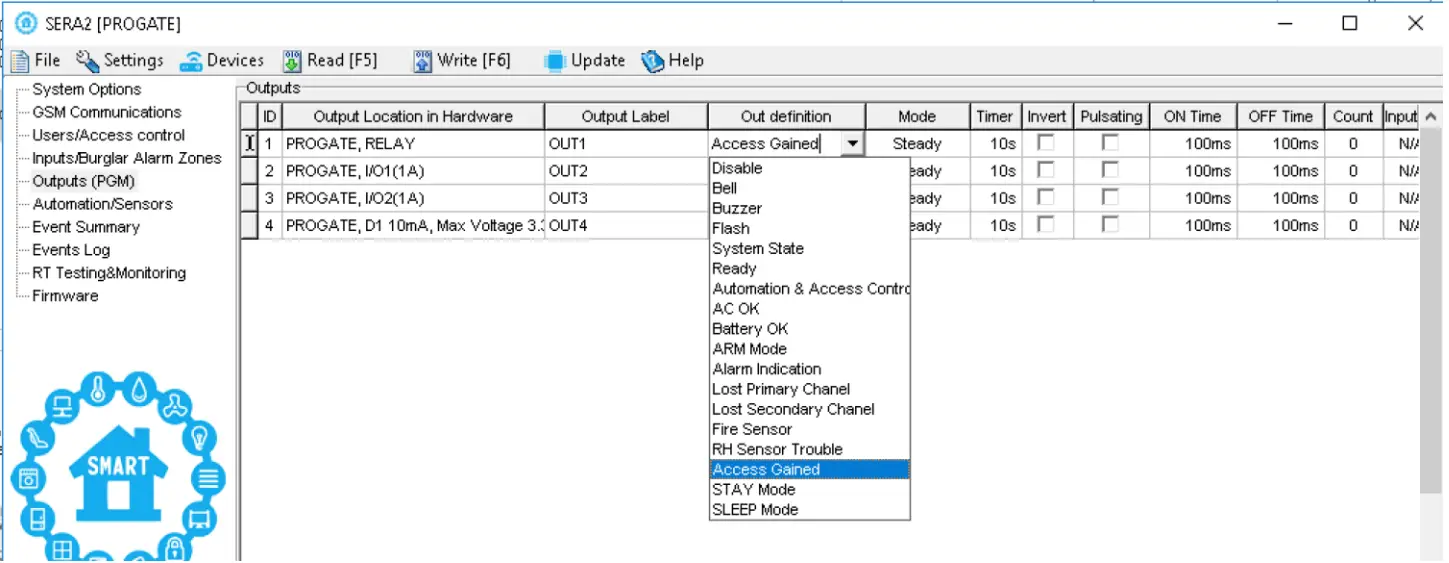Choose Lost Secondary Chanel option
1449x563 pixels.
coord(809,409)
